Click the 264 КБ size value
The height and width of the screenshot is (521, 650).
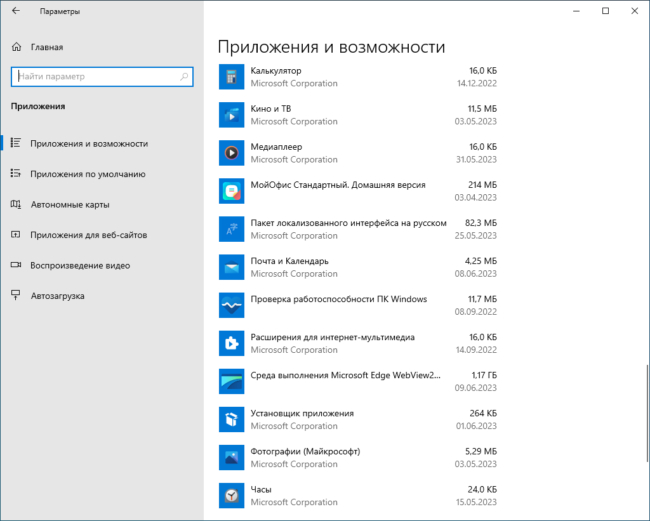483,413
